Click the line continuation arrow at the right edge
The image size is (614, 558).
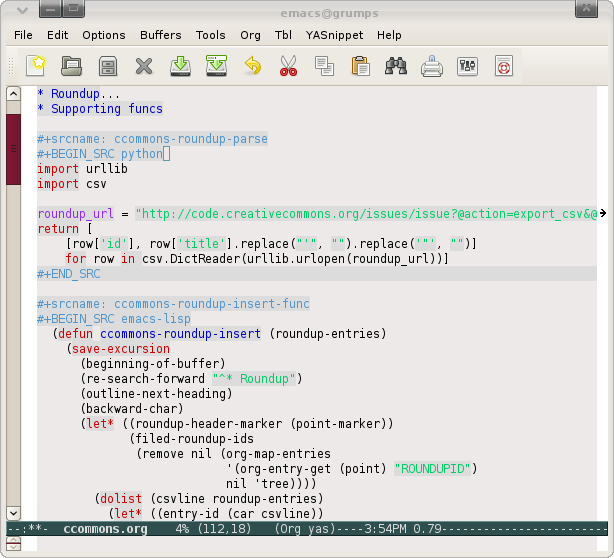[x=603, y=213]
